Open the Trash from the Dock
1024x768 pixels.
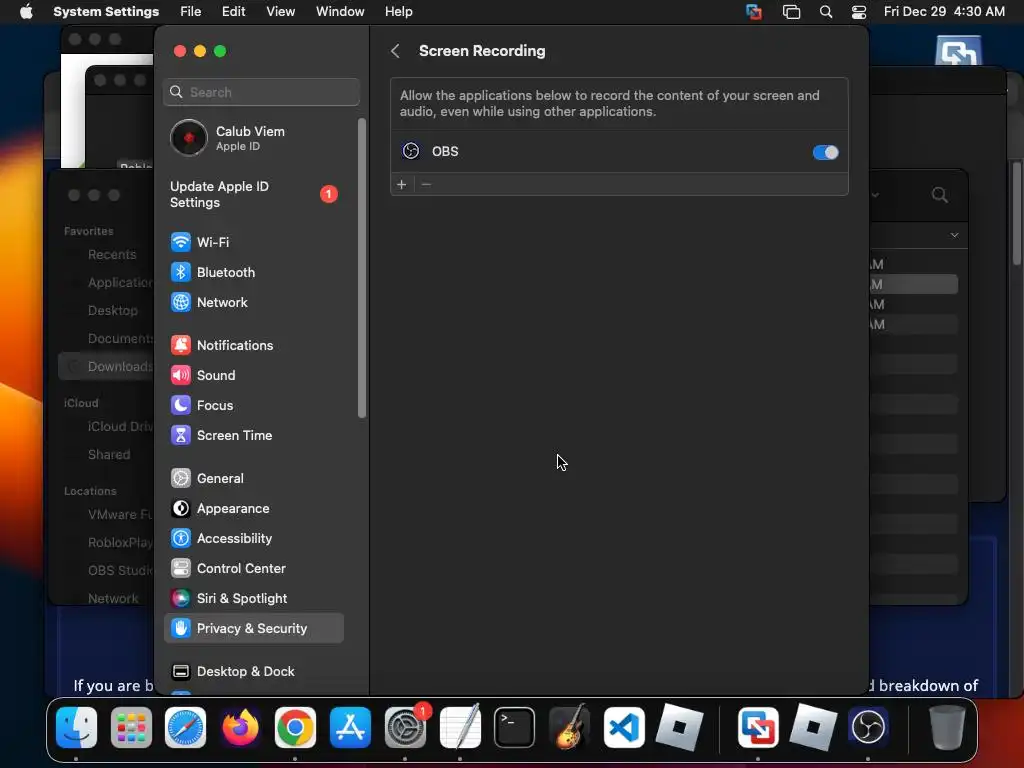pyautogui.click(x=947, y=727)
